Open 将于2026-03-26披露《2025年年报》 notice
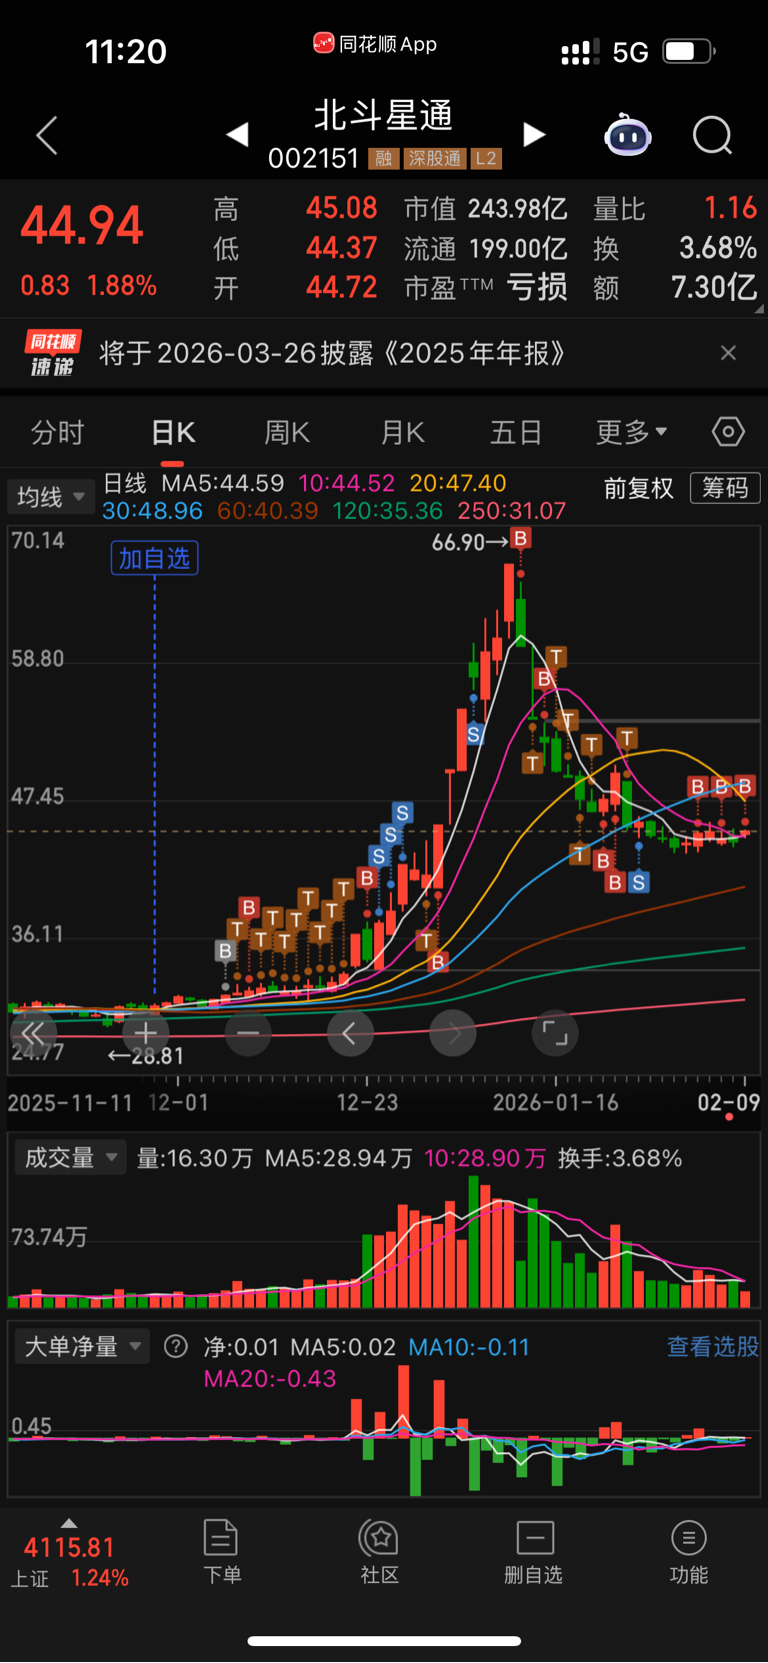The image size is (768, 1663). 332,353
